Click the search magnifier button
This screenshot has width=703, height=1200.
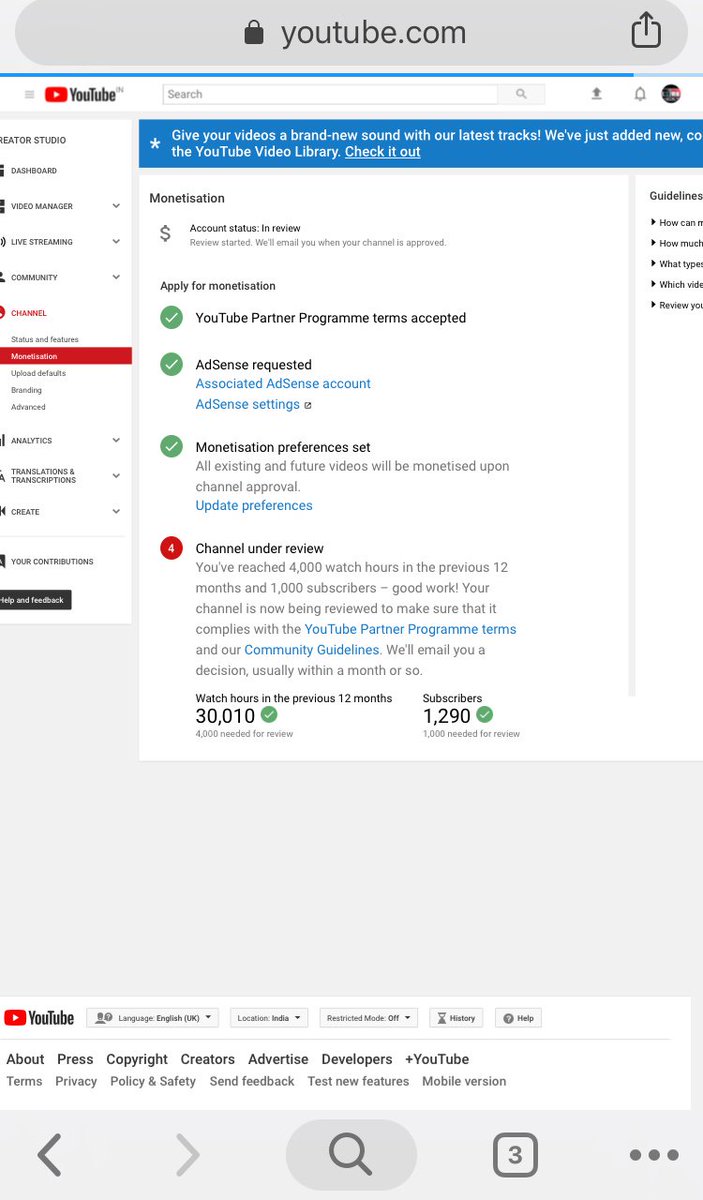[x=521, y=94]
